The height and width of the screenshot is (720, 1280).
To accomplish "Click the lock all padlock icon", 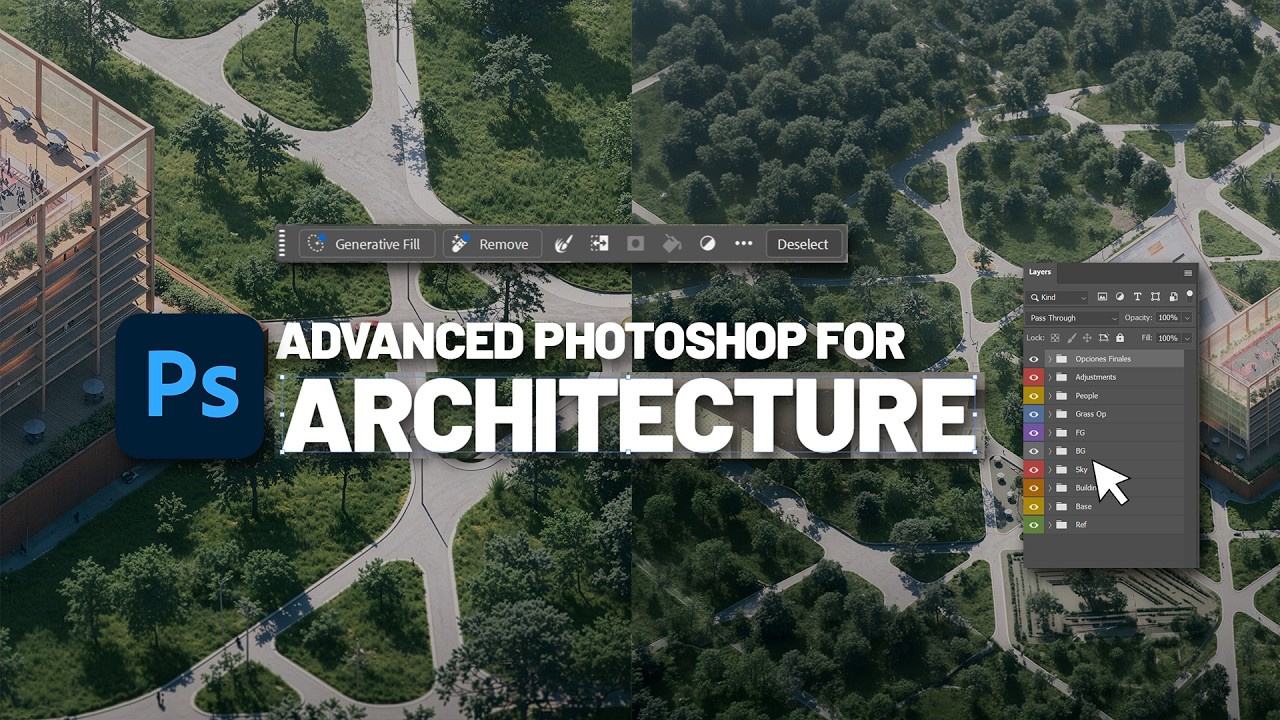I will tap(1120, 338).
